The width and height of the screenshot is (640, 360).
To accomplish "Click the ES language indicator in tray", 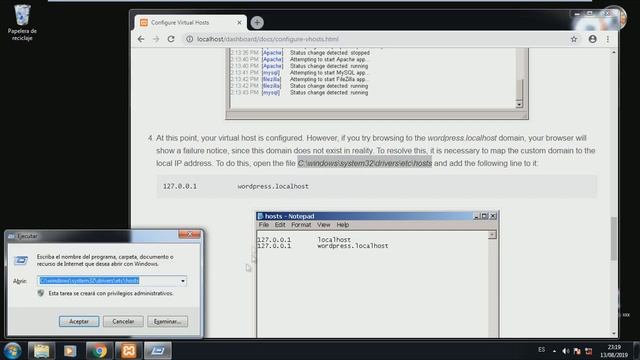I will tap(541, 350).
